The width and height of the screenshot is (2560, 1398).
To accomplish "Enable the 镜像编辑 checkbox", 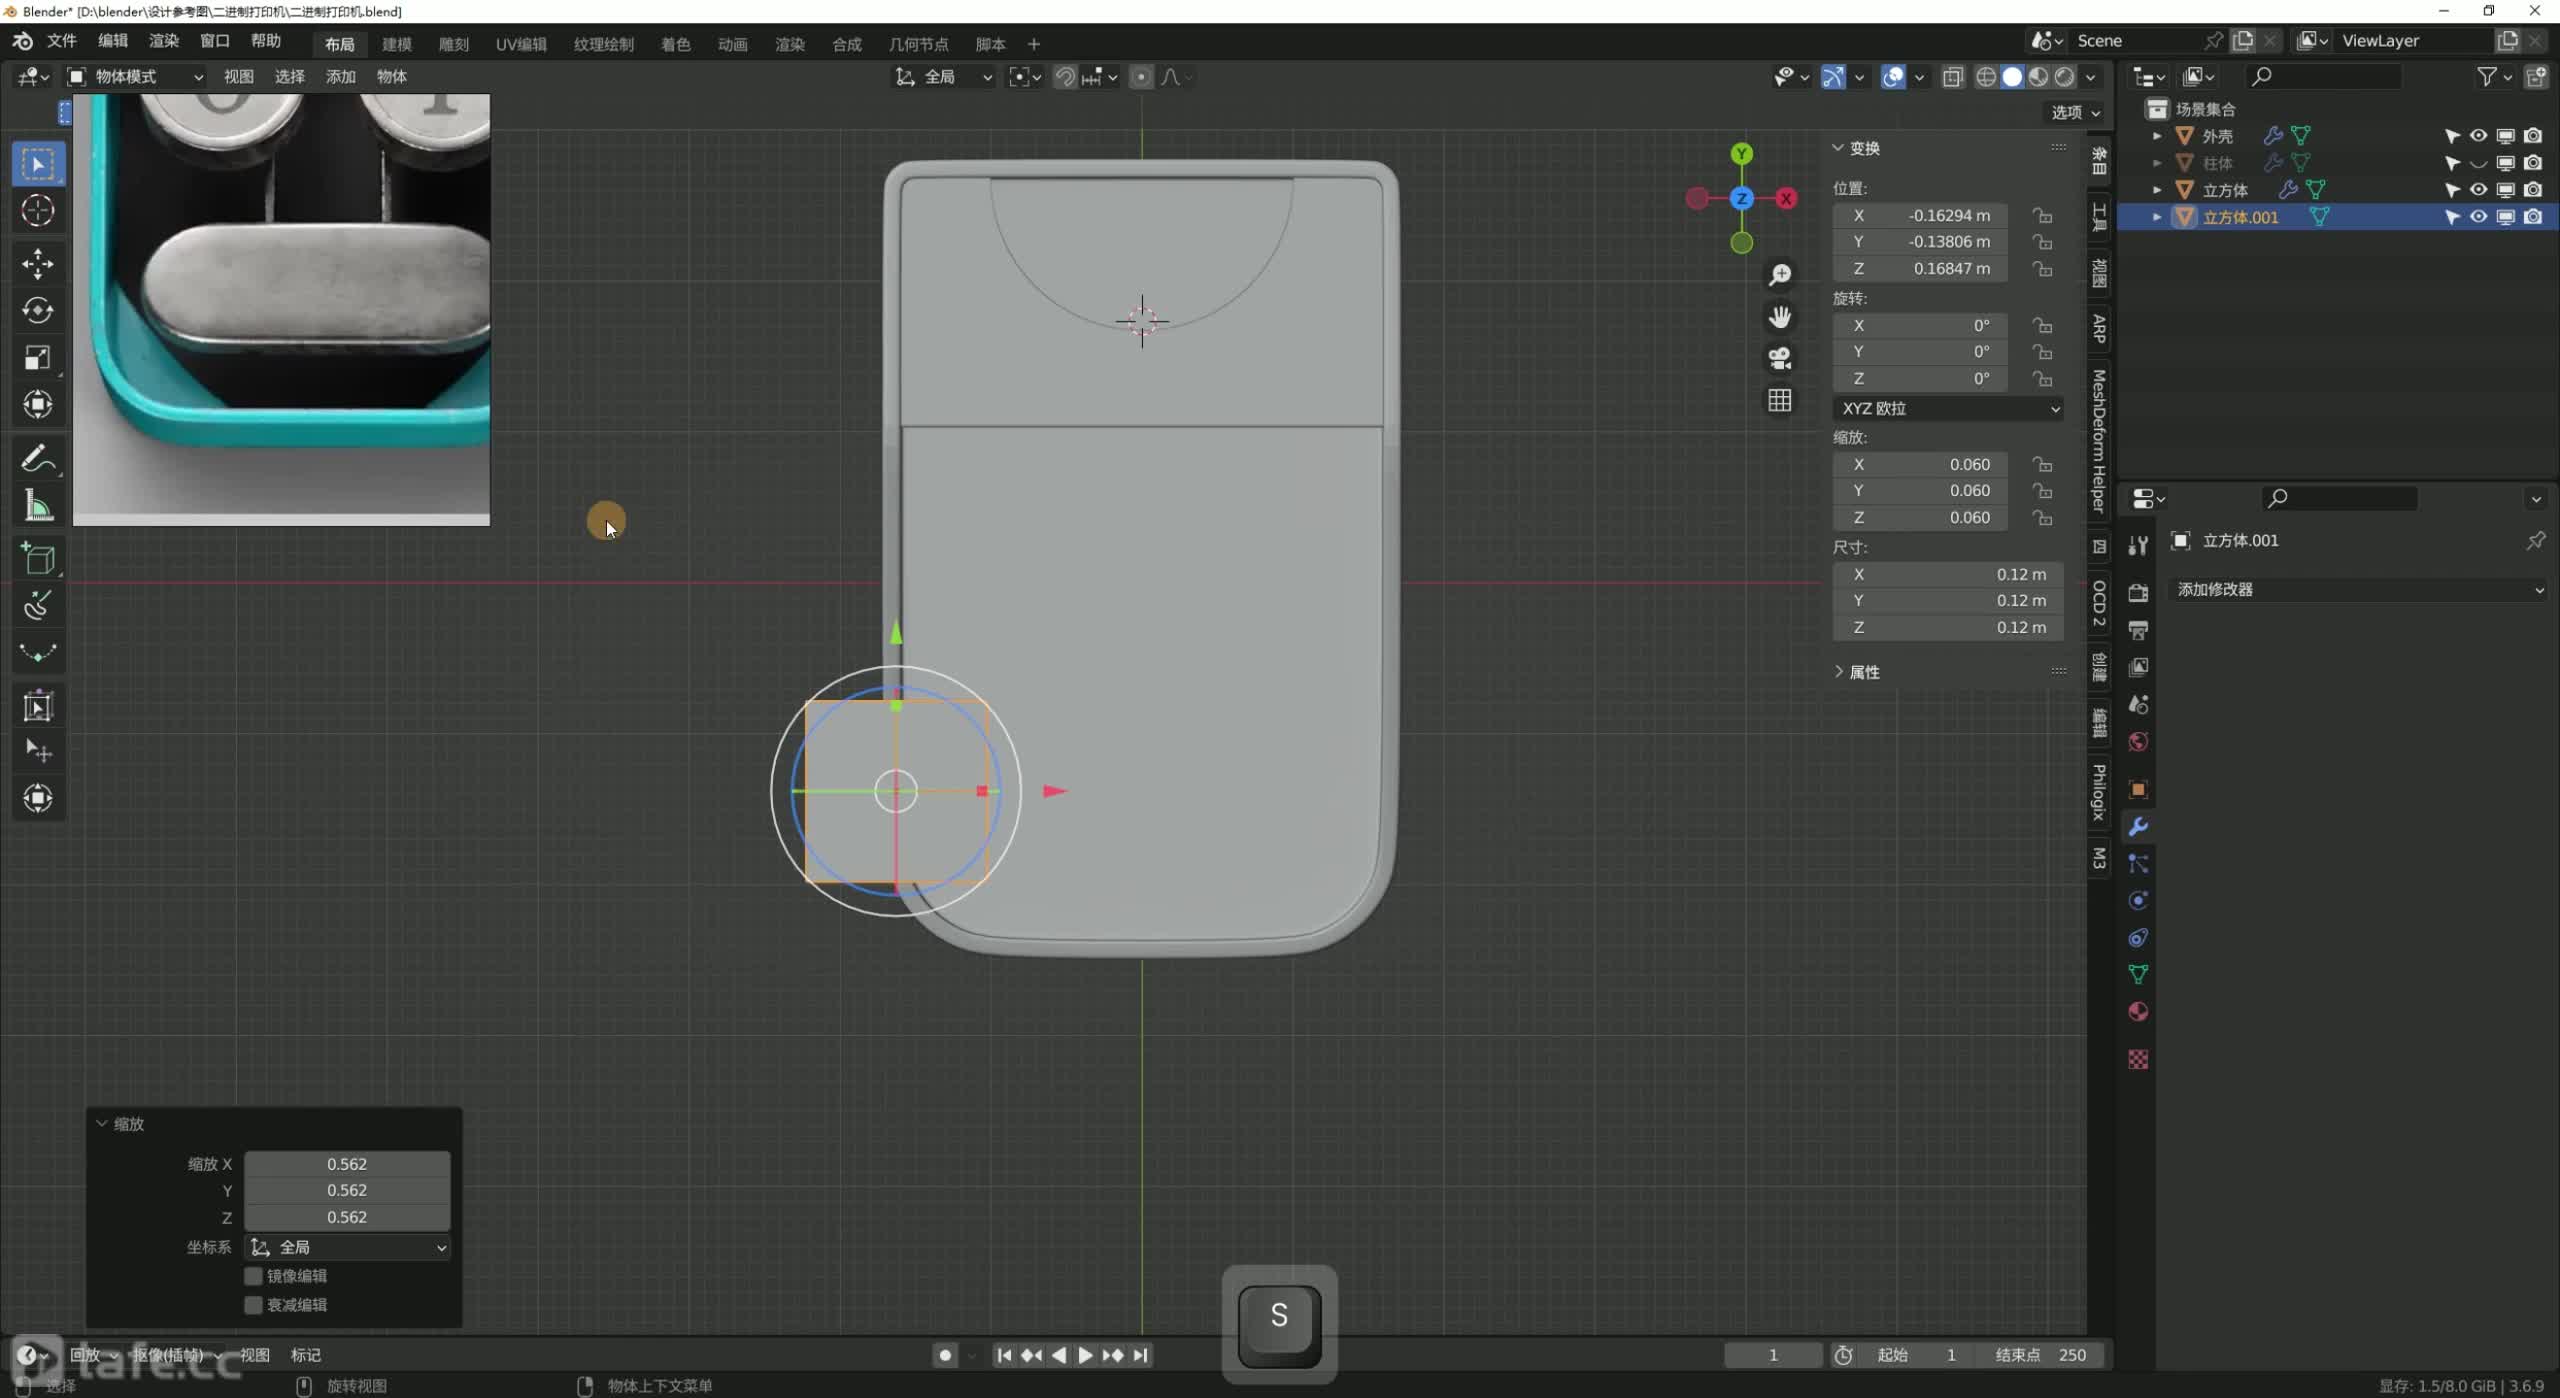I will pyautogui.click(x=254, y=1276).
